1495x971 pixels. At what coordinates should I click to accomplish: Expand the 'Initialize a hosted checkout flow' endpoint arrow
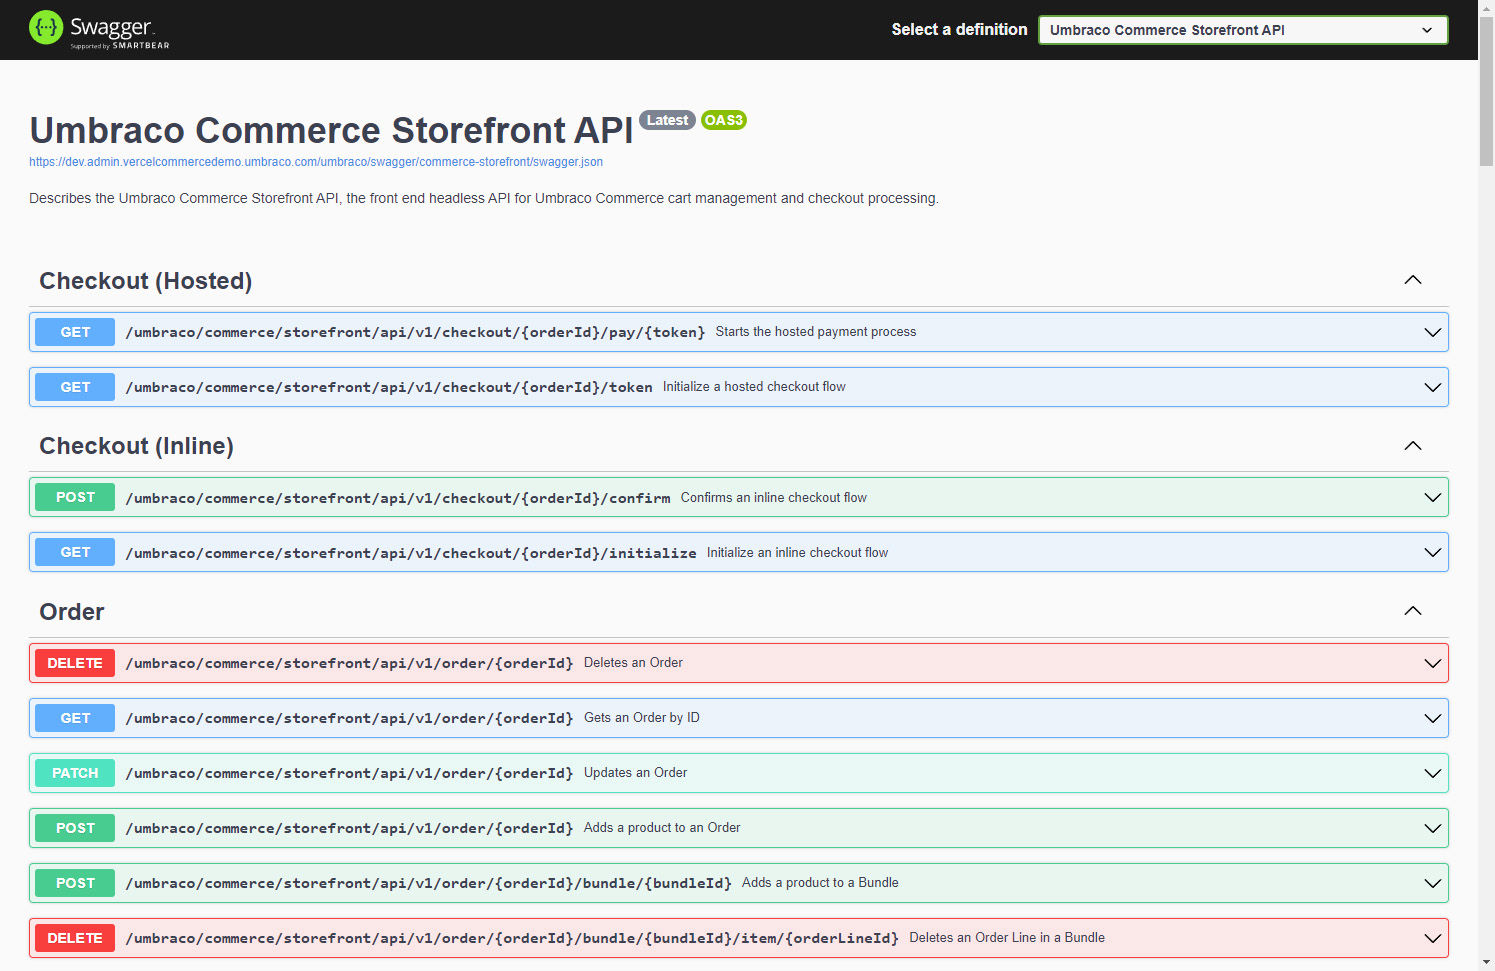pyautogui.click(x=1433, y=387)
